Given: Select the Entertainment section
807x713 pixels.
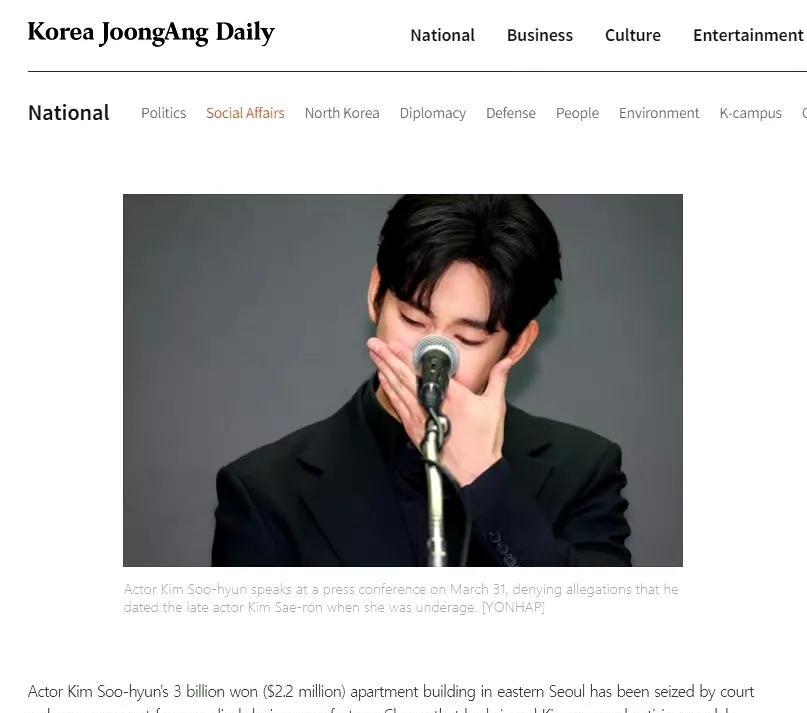Looking at the screenshot, I should pyautogui.click(x=748, y=35).
